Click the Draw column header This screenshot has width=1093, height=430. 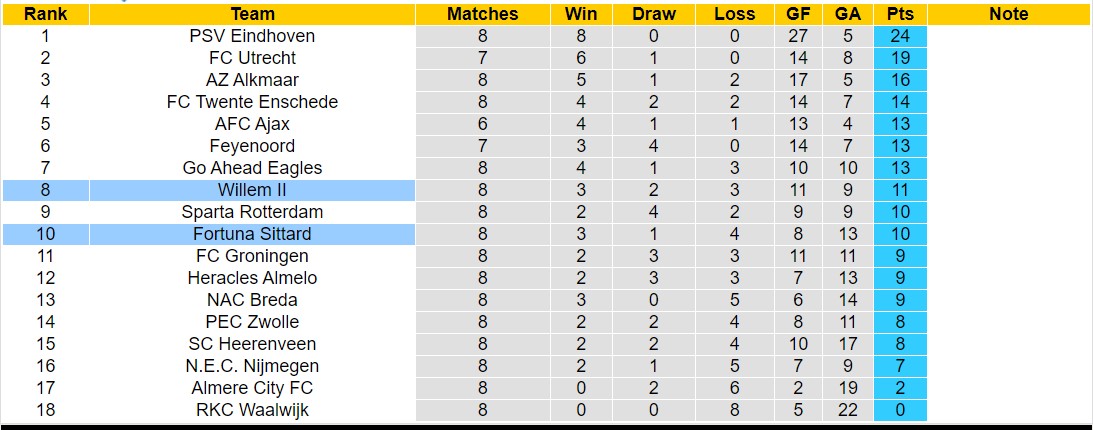click(x=654, y=14)
